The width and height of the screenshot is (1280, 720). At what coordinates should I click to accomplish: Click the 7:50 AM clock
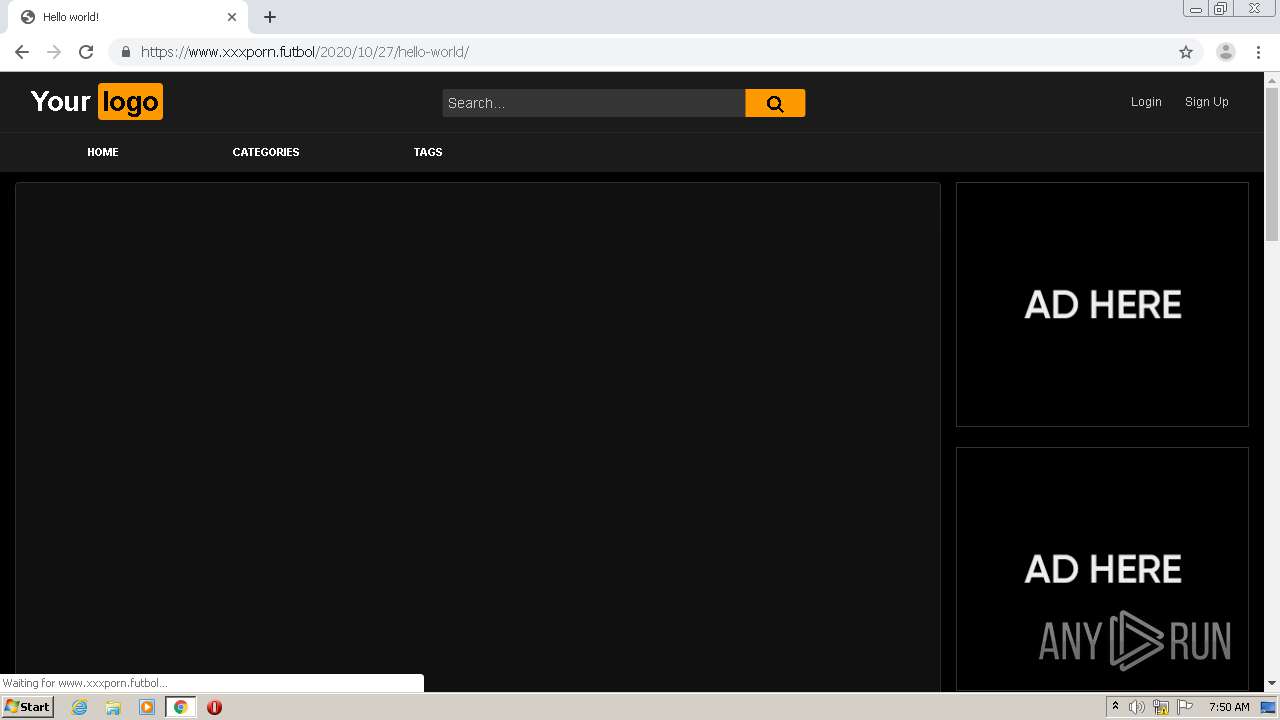click(x=1229, y=707)
